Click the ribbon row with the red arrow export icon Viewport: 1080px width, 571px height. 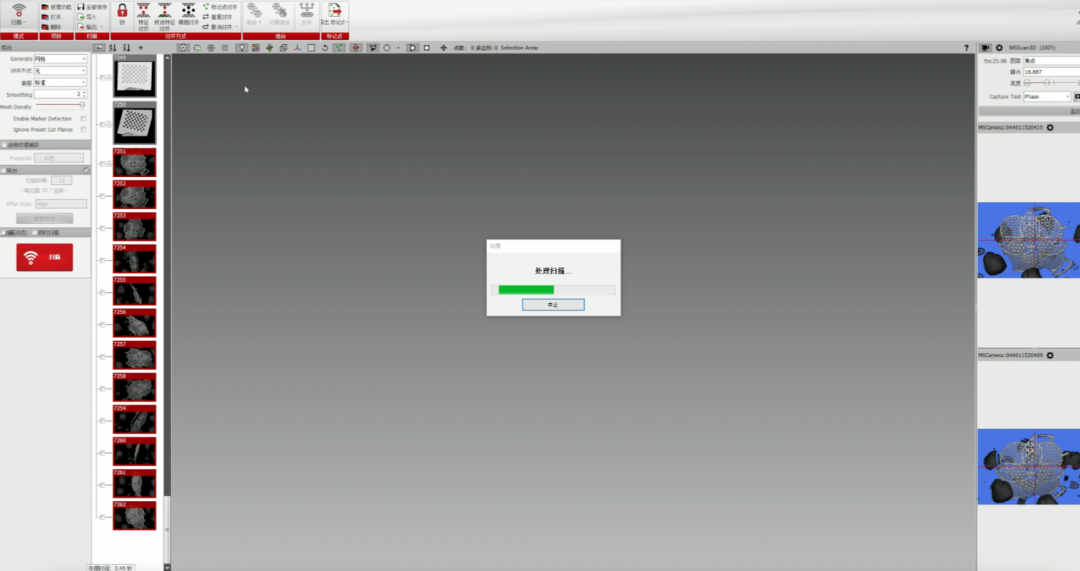pyautogui.click(x=90, y=27)
